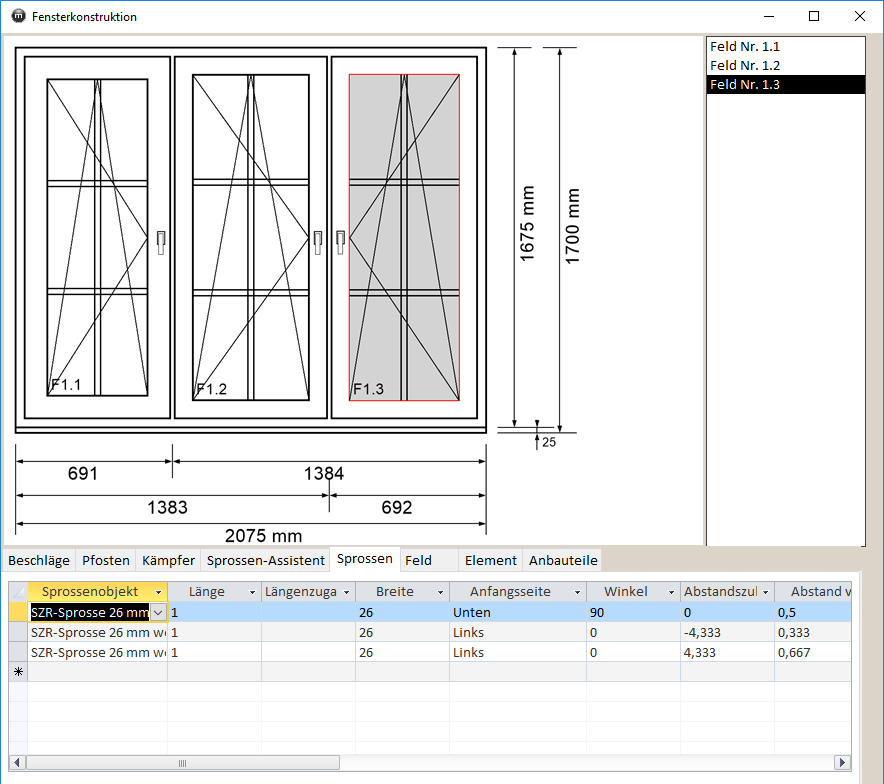Go to the Anbauteile tab
The width and height of the screenshot is (884, 784).
click(x=563, y=560)
